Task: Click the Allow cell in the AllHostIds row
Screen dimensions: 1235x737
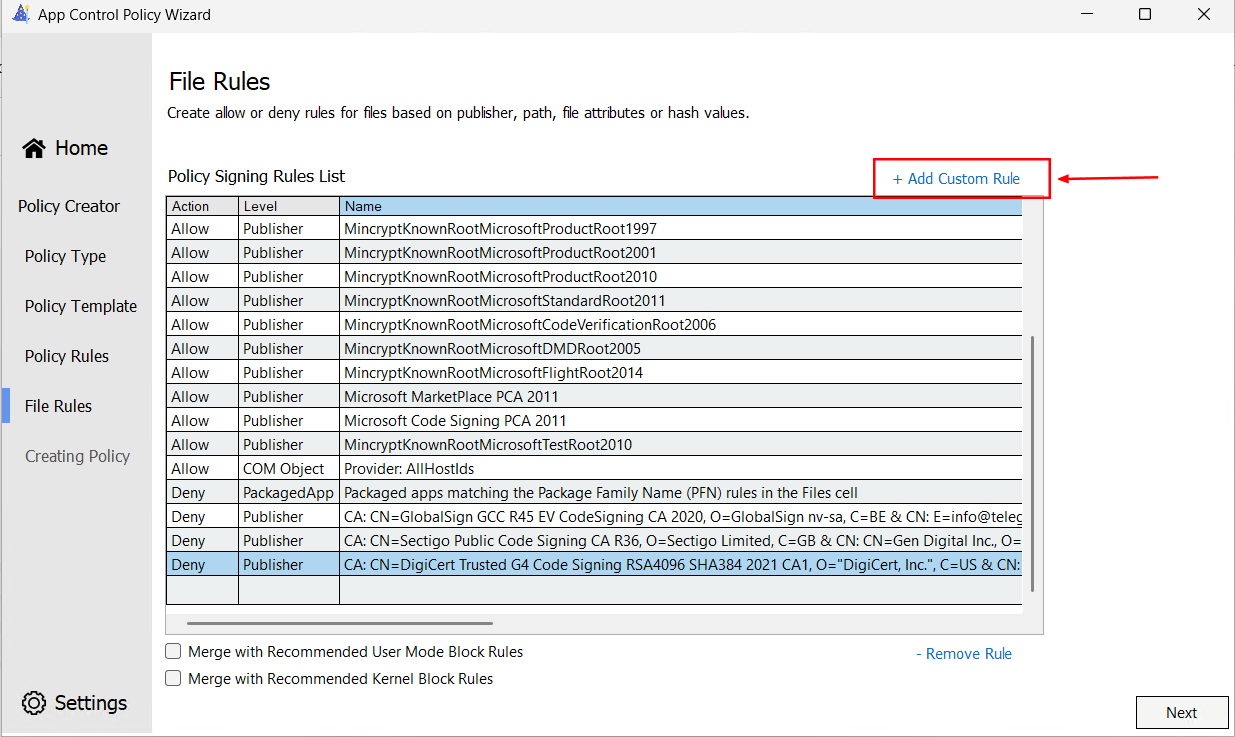Action: coord(202,469)
